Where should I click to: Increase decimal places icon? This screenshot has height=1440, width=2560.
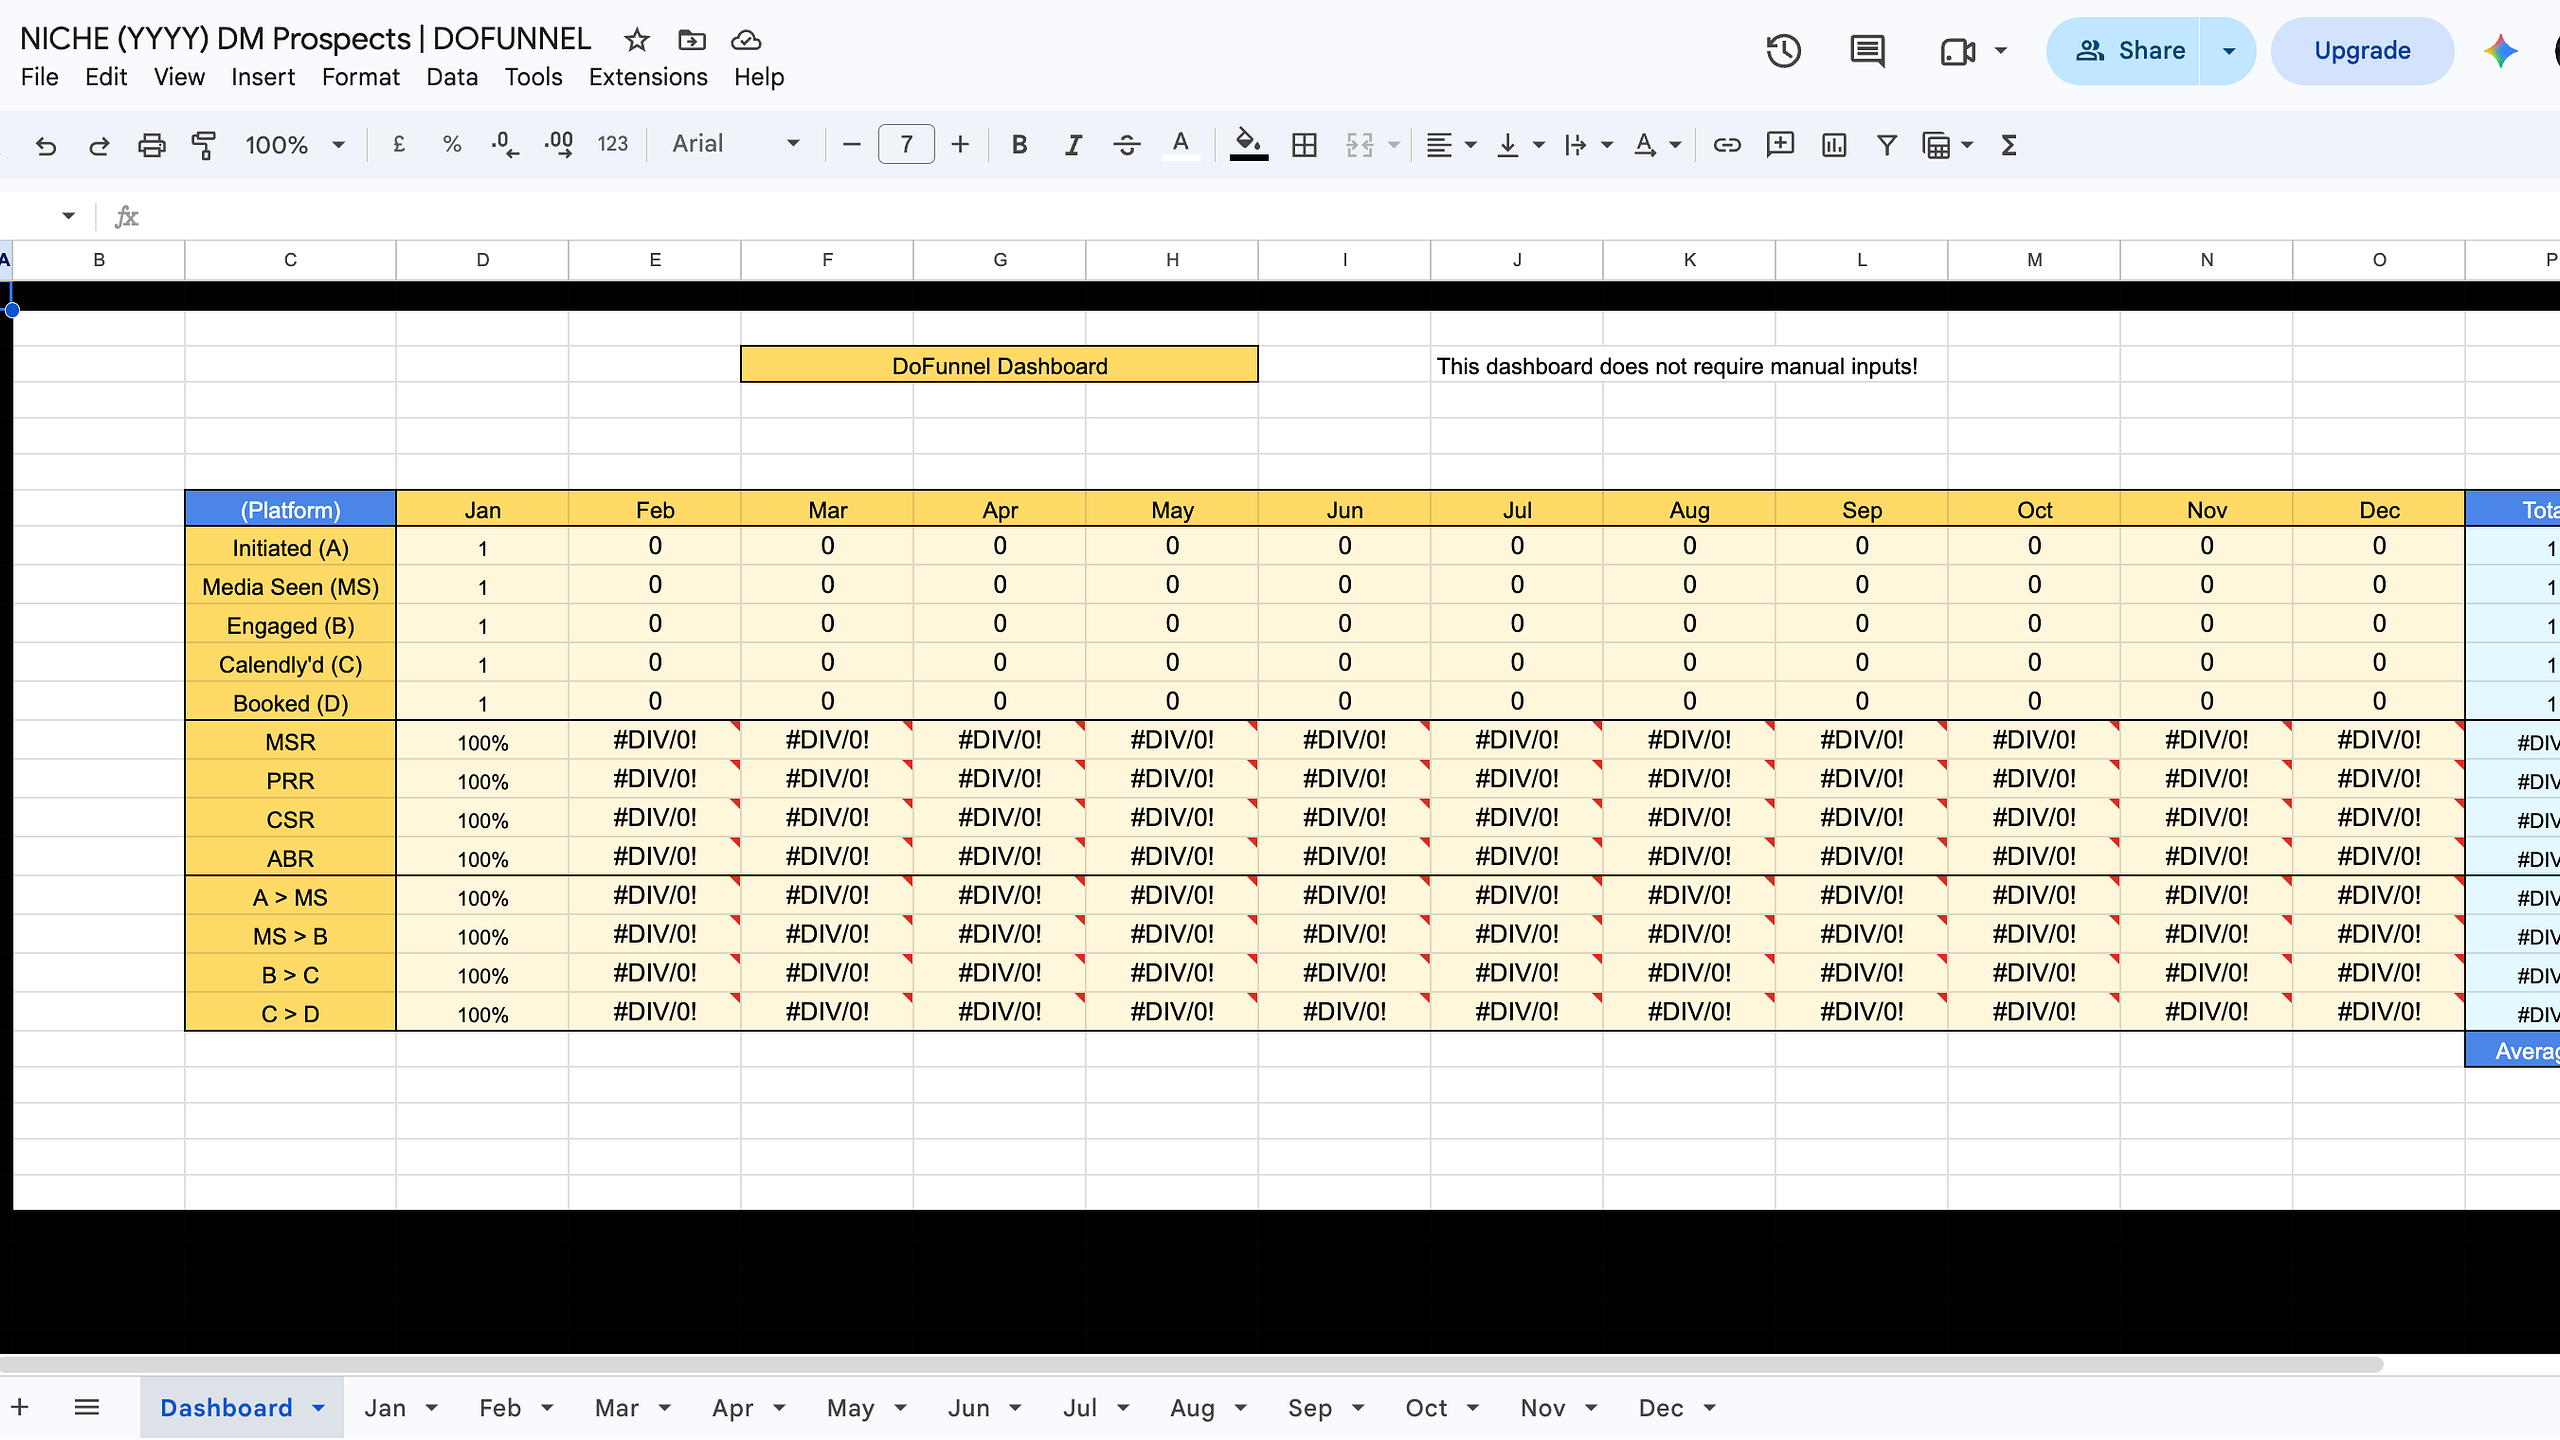(558, 145)
